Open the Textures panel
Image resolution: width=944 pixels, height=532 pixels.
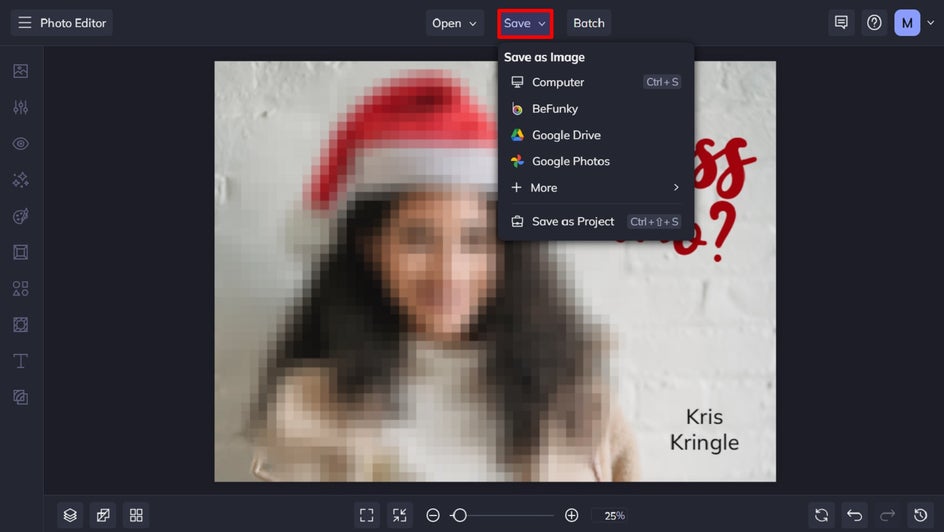coord(20,397)
